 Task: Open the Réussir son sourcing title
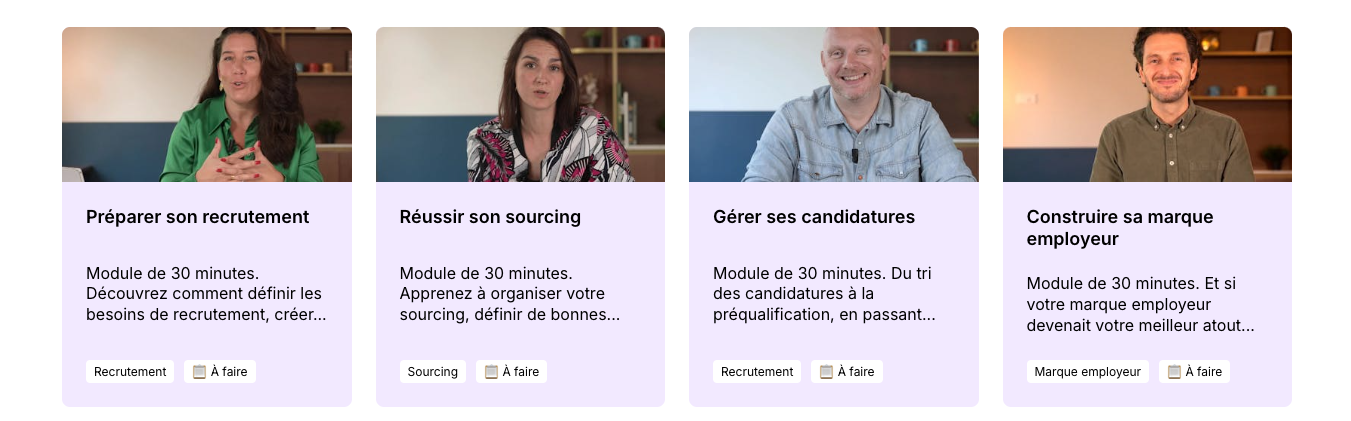click(x=490, y=217)
